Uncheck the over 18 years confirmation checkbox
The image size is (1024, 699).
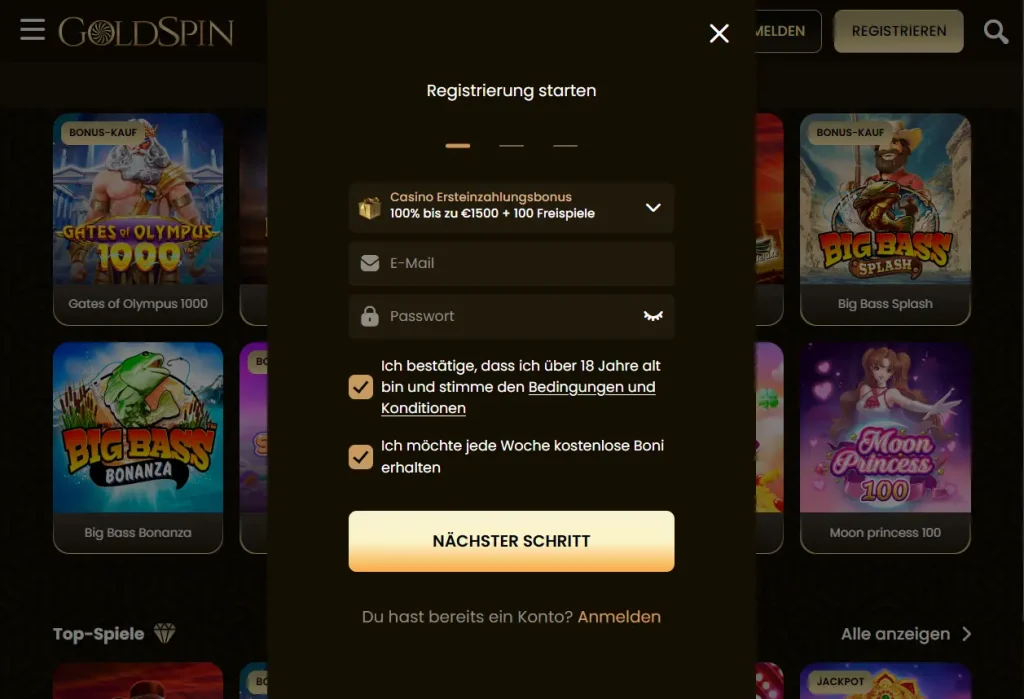pos(360,387)
